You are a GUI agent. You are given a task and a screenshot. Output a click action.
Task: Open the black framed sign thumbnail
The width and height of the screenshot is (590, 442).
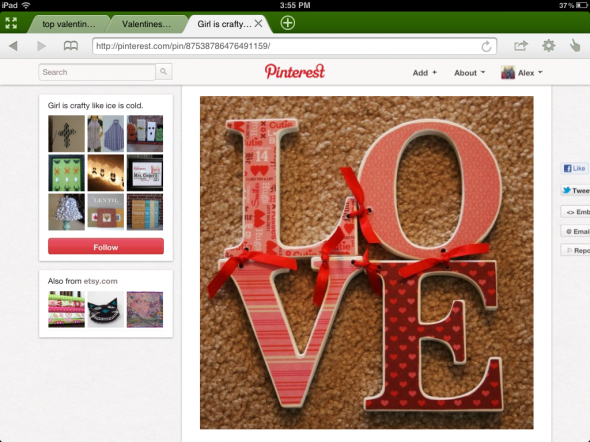145,173
